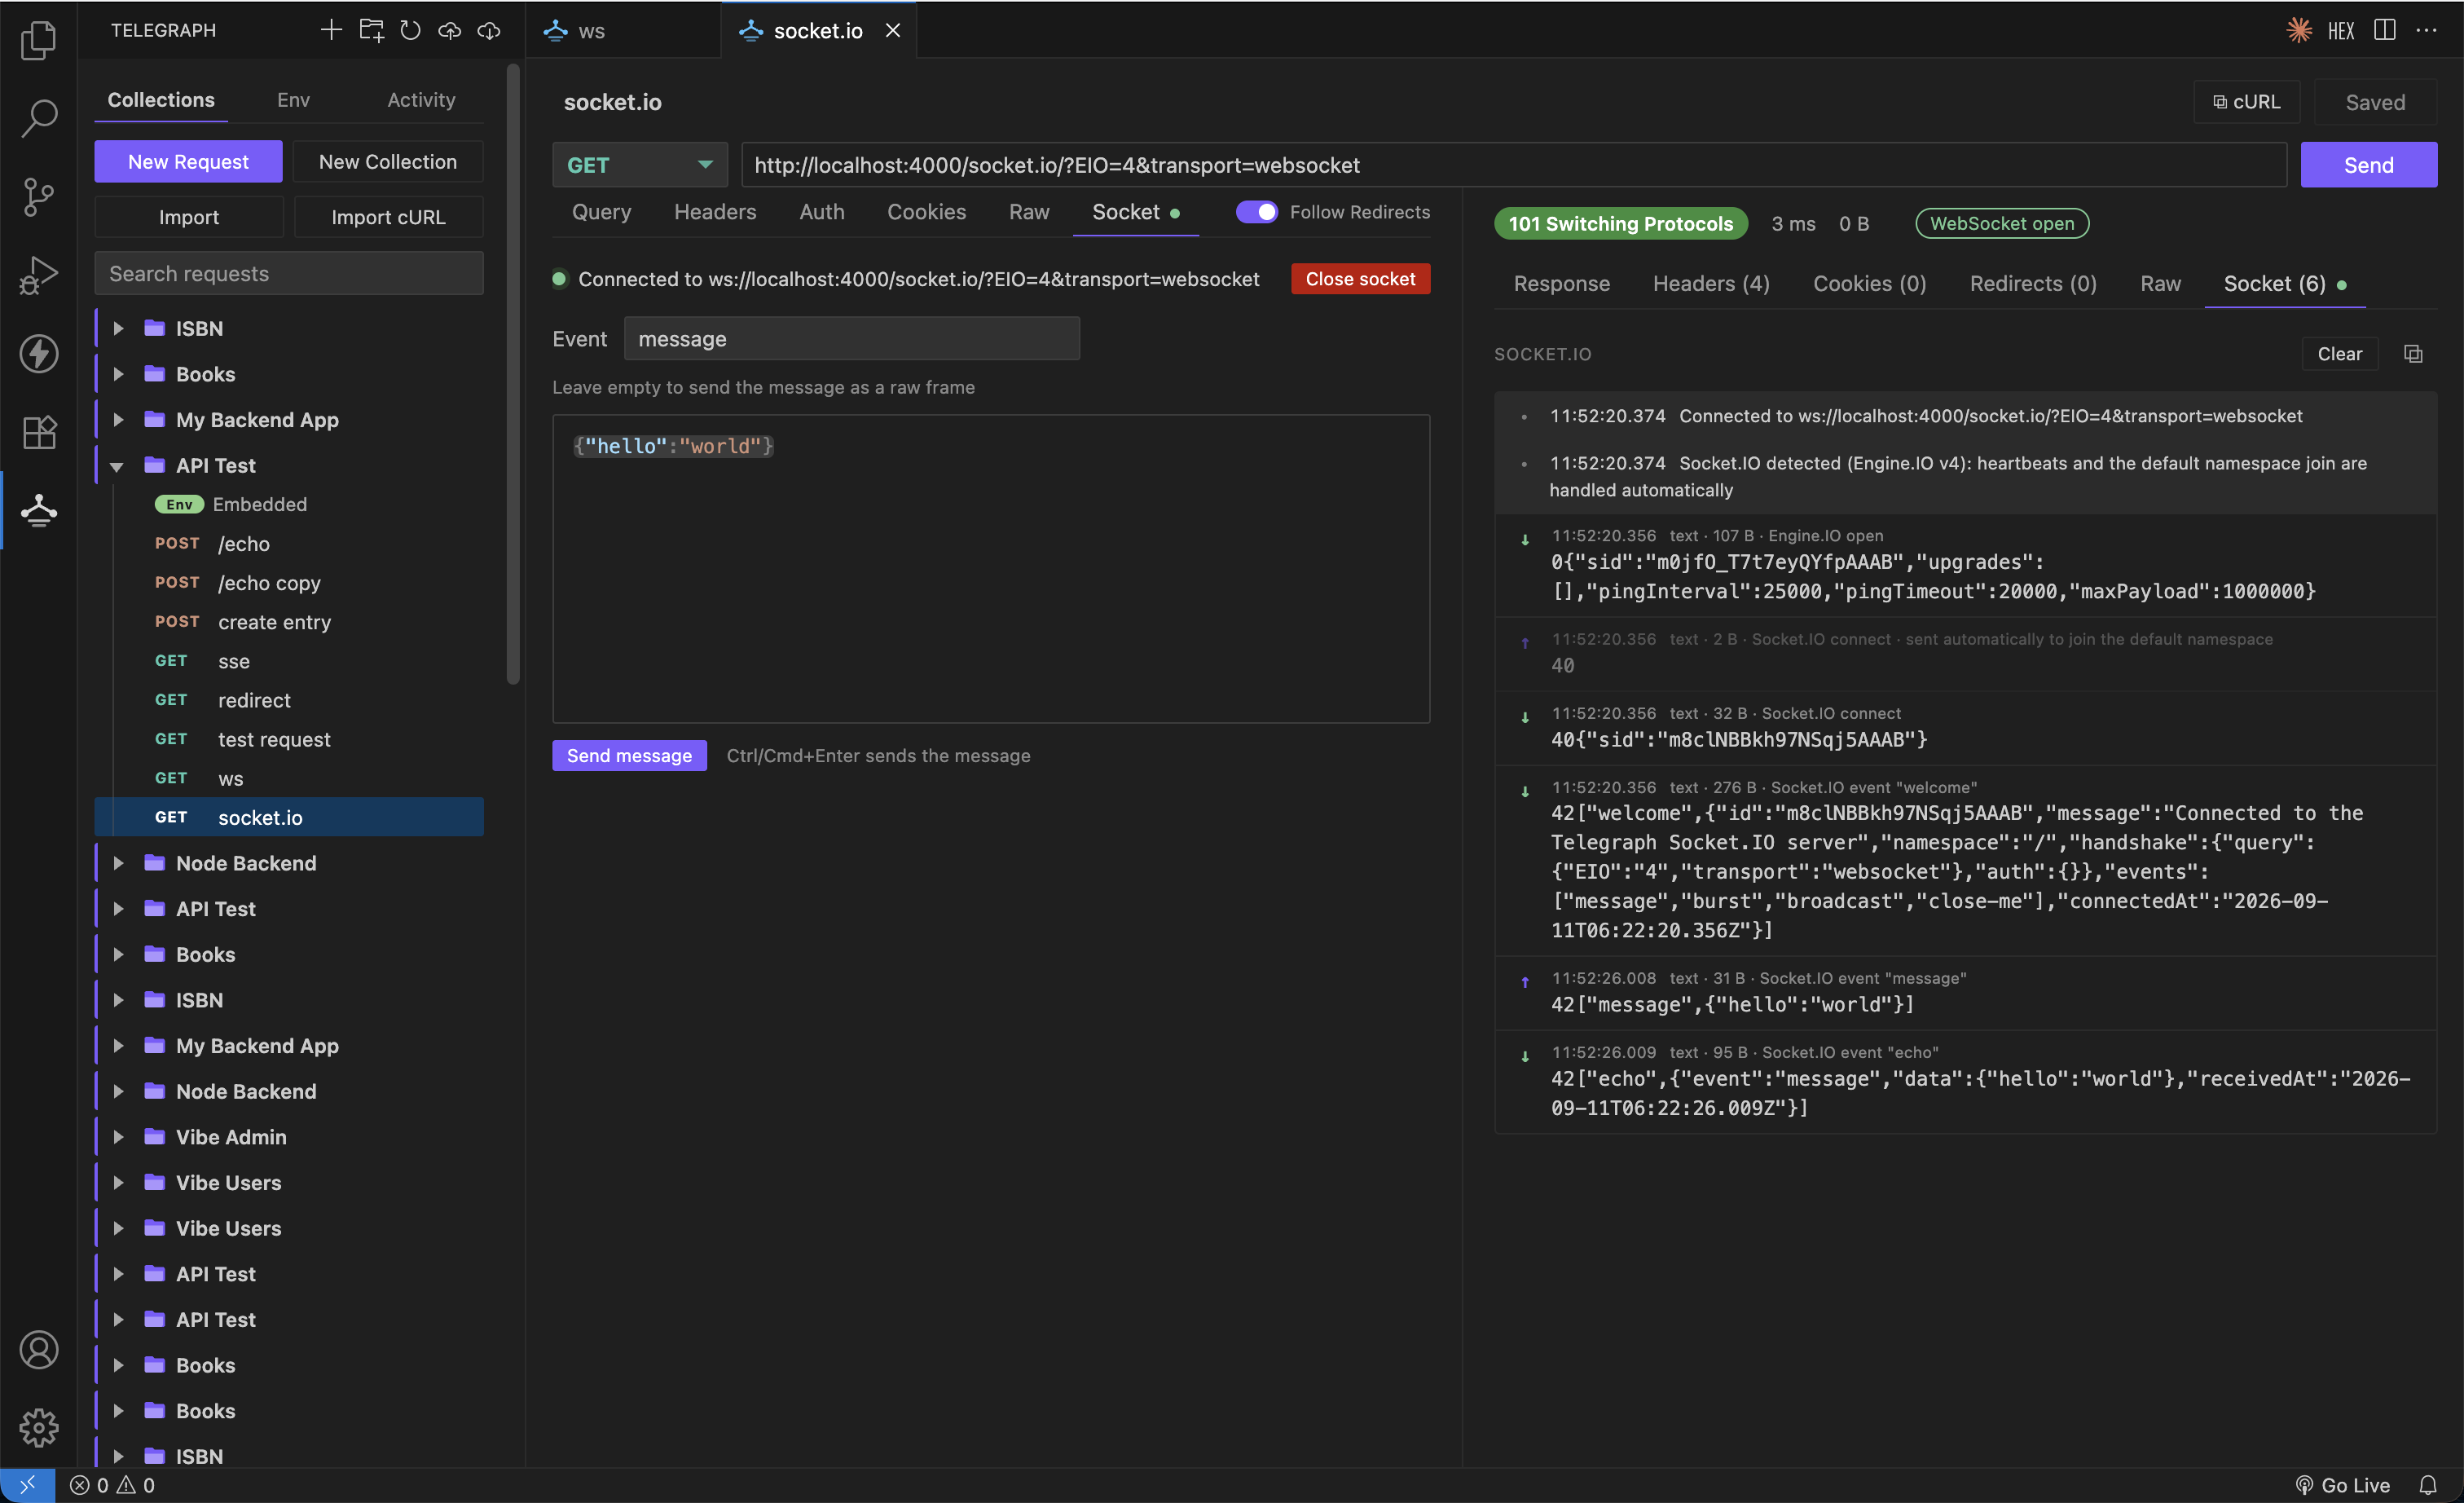Image resolution: width=2464 pixels, height=1503 pixels.
Task: Click the Send message button
Action: click(x=629, y=755)
